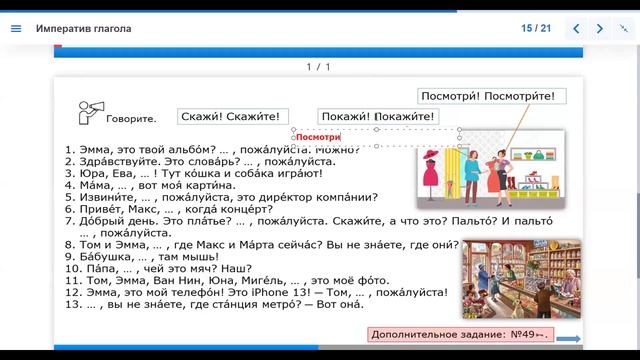This screenshot has height=360, width=640.
Task: Click the megaphone speaker icon
Action: tap(91, 113)
